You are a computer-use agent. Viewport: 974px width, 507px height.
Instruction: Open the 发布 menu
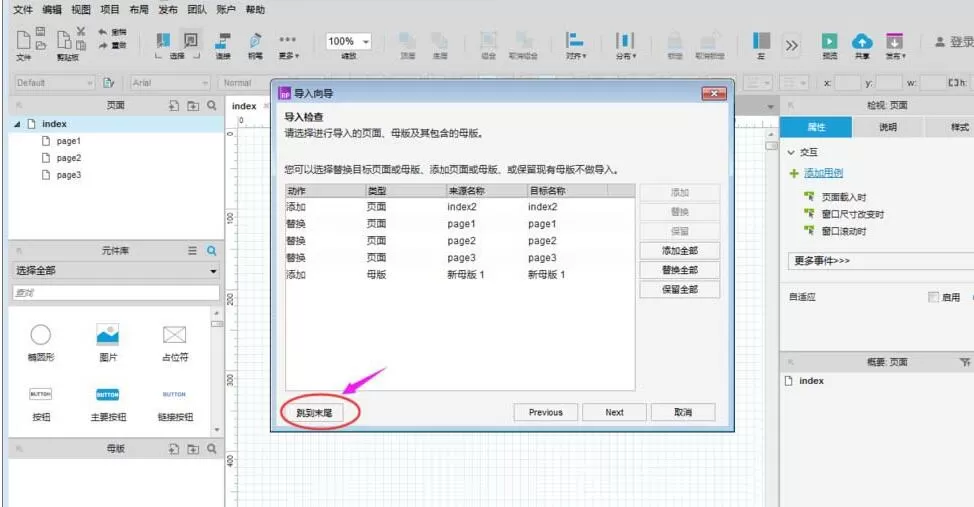[168, 9]
